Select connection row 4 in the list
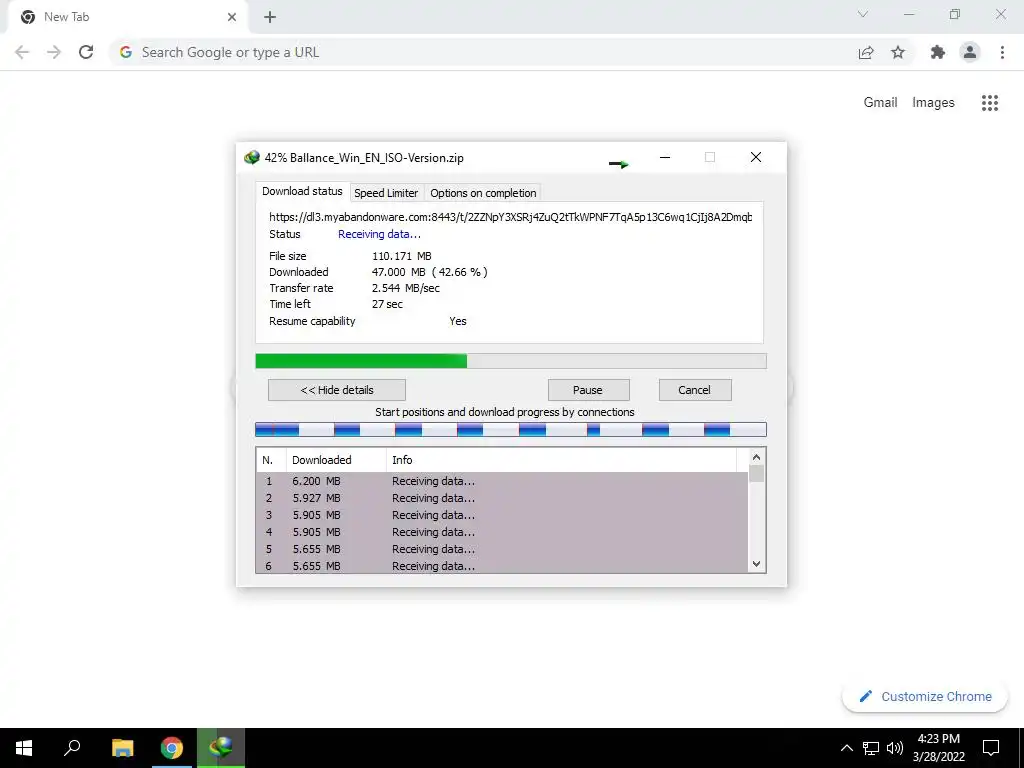Image resolution: width=1024 pixels, height=768 pixels. [x=502, y=532]
